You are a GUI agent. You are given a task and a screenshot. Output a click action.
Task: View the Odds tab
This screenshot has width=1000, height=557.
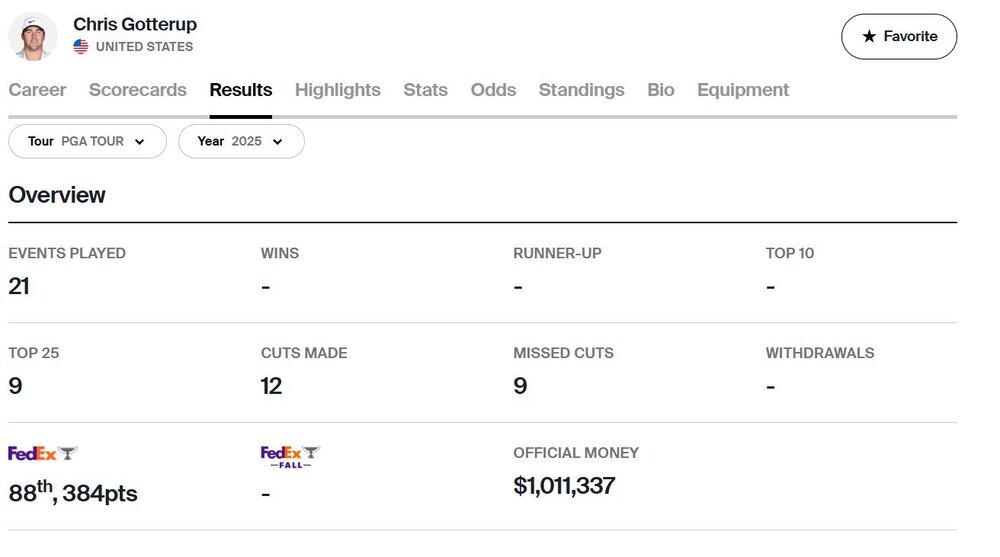click(x=493, y=90)
